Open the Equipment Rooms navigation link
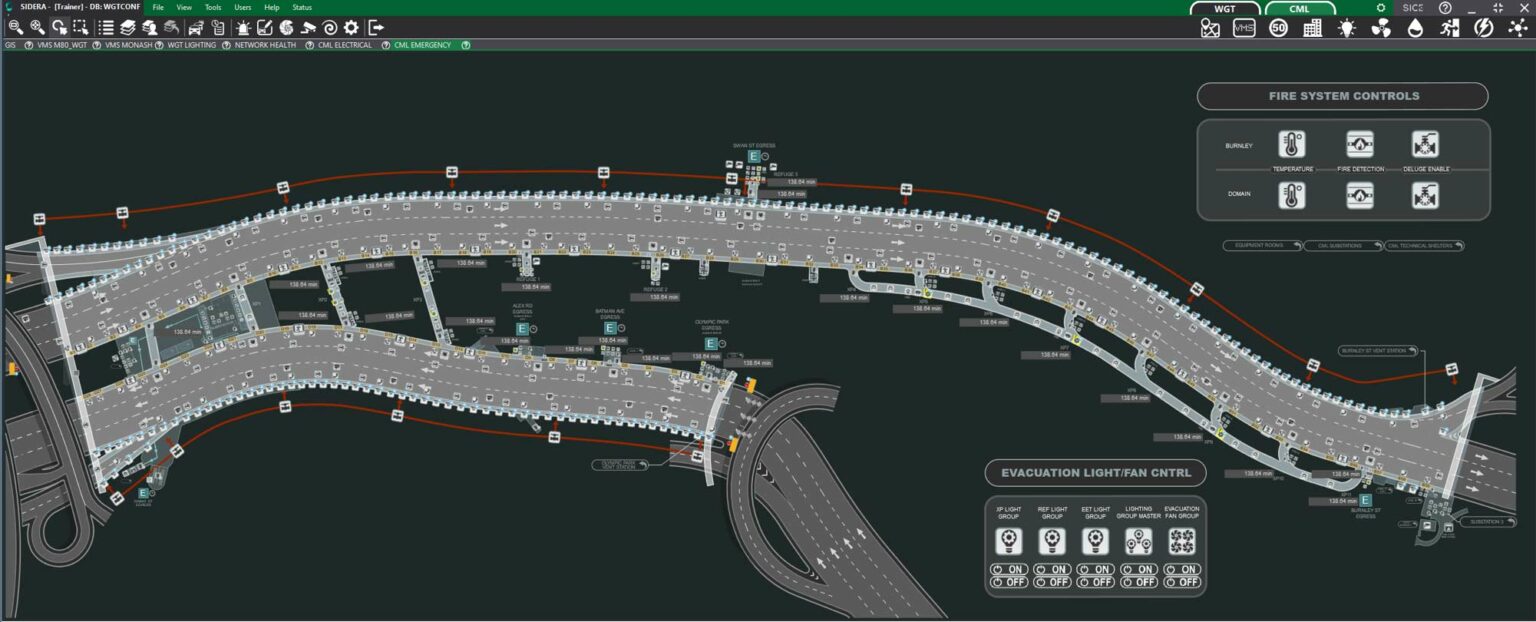Screen dimensions: 1536x622 click(1262, 245)
